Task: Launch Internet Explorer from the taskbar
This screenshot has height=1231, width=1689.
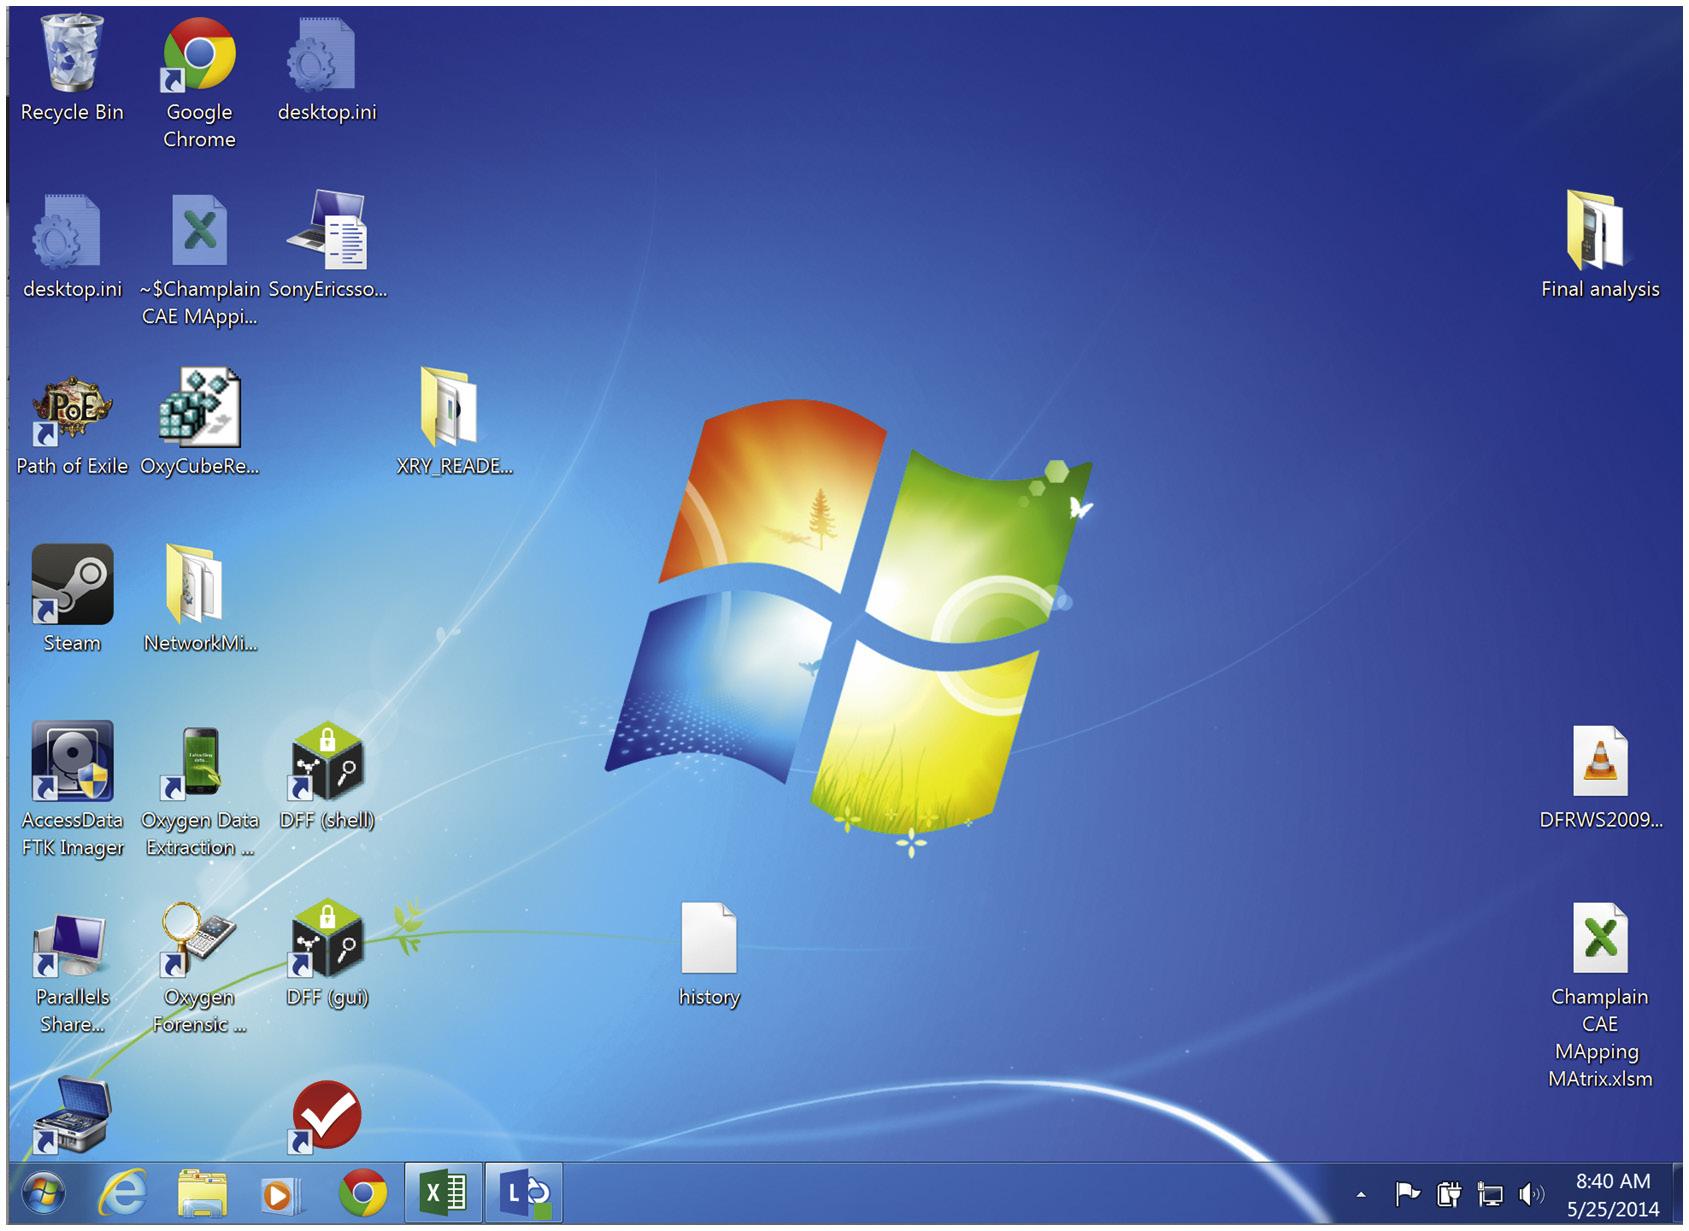Action: [123, 1193]
